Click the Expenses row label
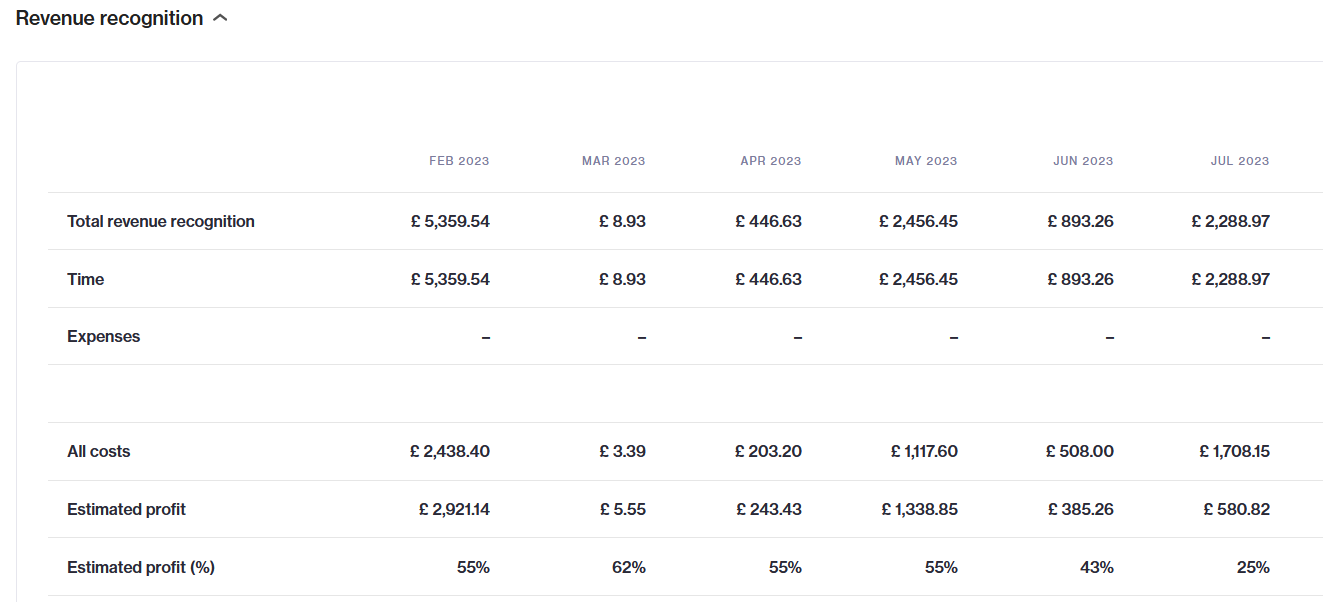1323x602 pixels. 104,337
